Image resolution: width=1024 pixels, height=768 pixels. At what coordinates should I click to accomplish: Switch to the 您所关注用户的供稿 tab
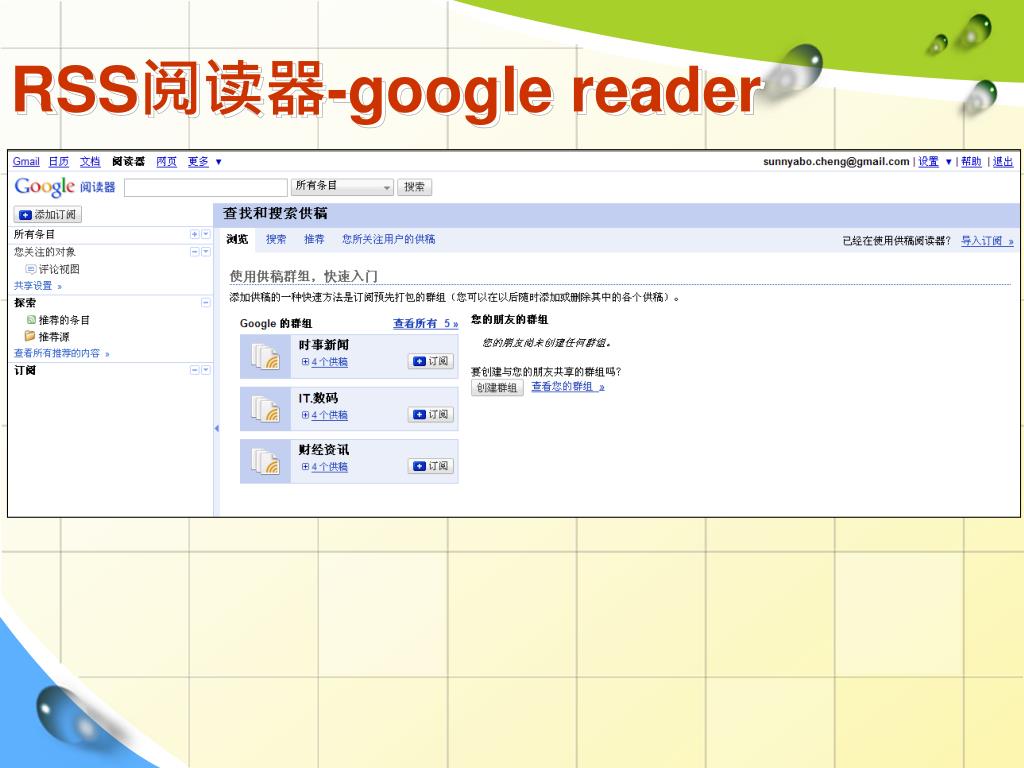pyautogui.click(x=389, y=240)
